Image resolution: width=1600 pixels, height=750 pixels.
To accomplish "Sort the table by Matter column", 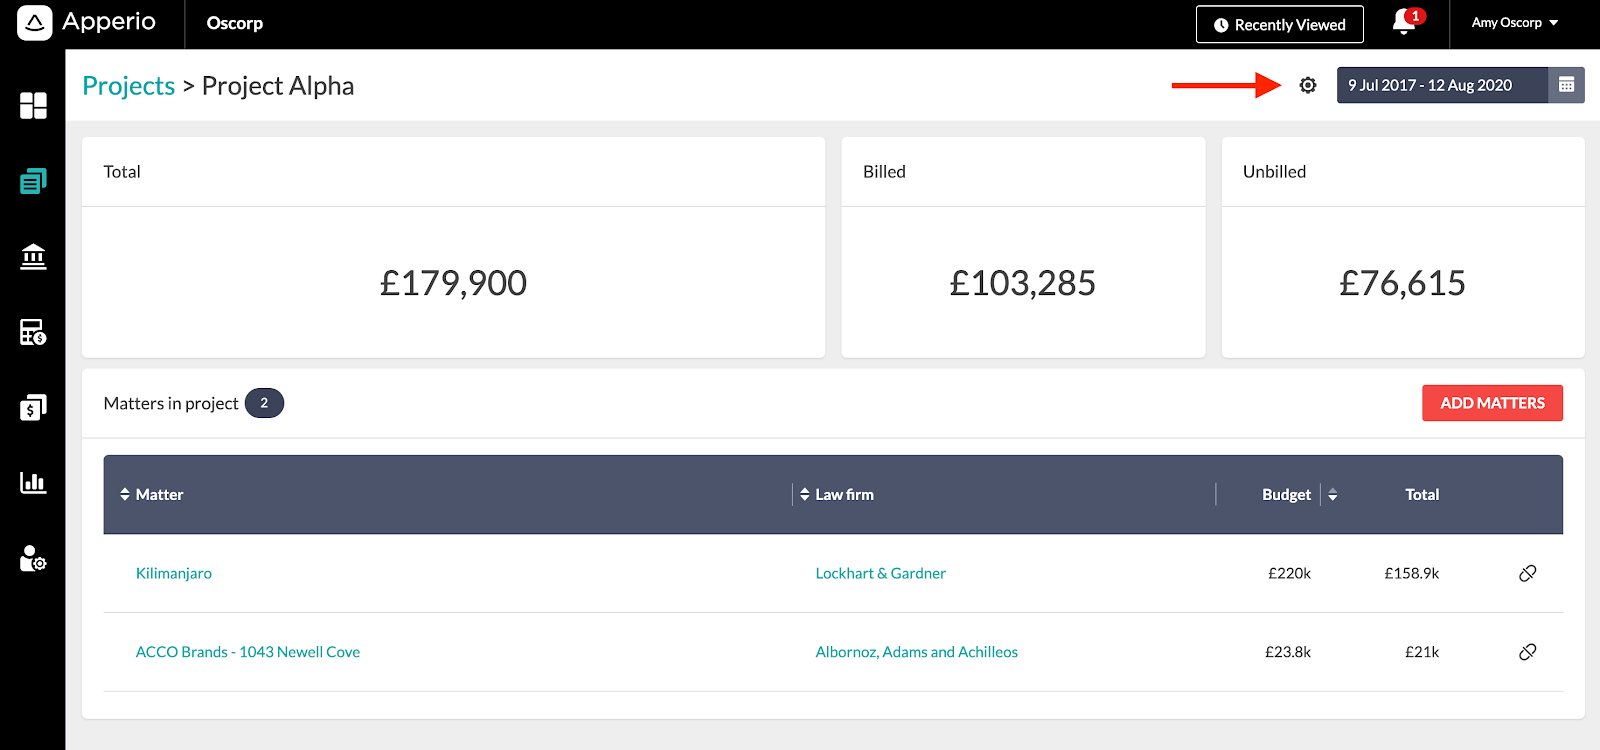I will (x=152, y=494).
